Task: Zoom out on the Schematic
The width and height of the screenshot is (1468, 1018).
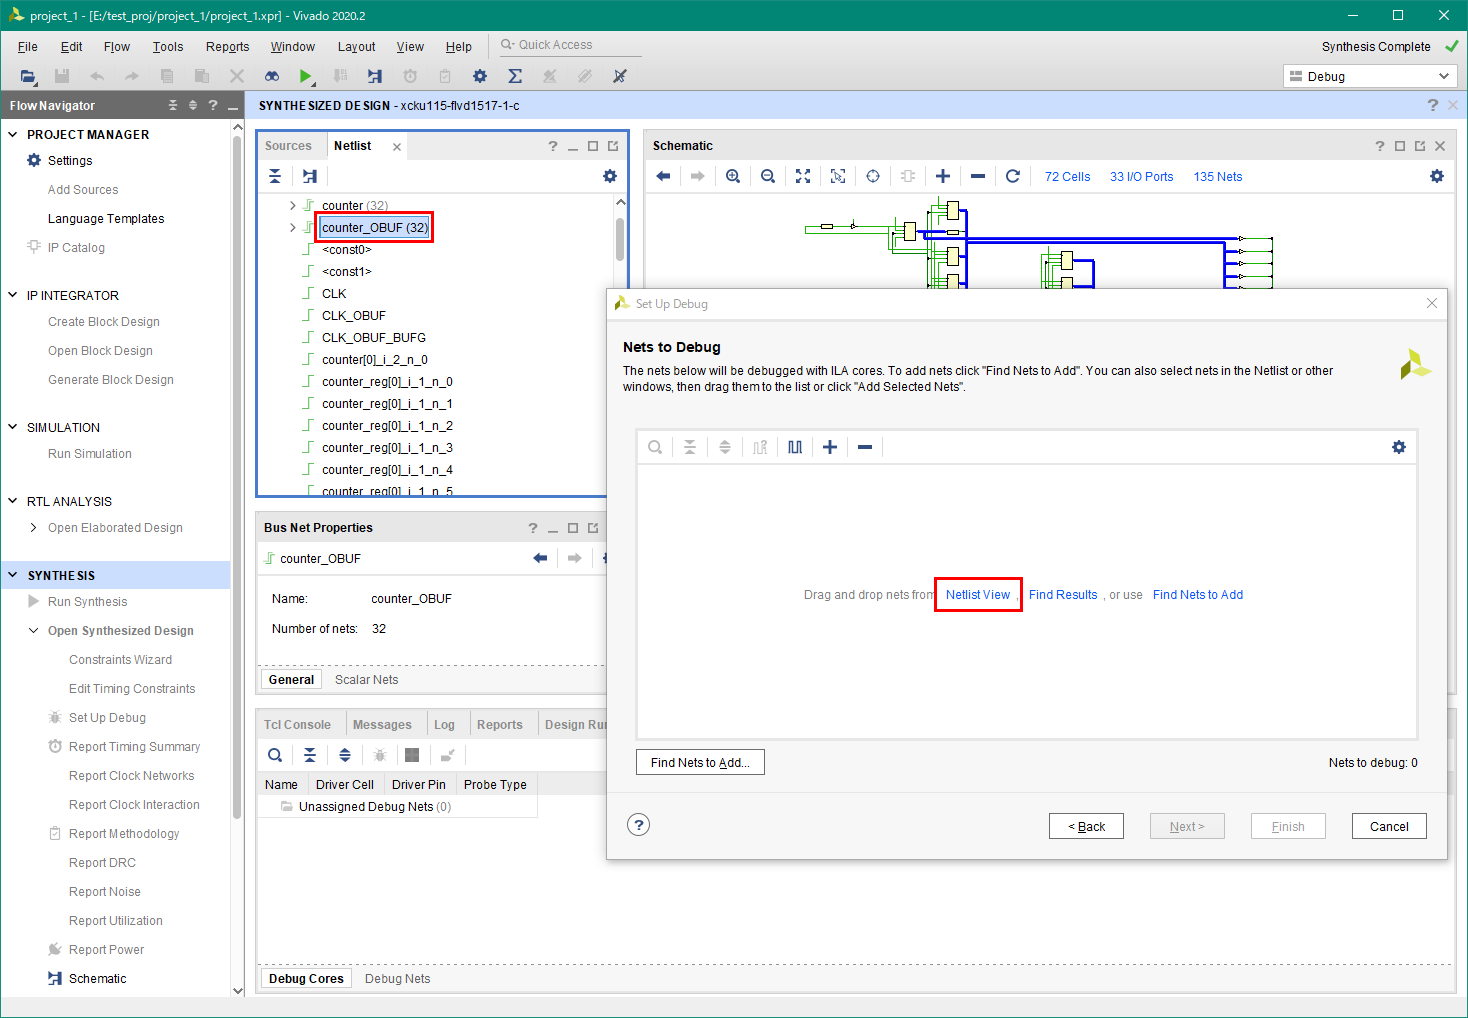Action: click(768, 176)
